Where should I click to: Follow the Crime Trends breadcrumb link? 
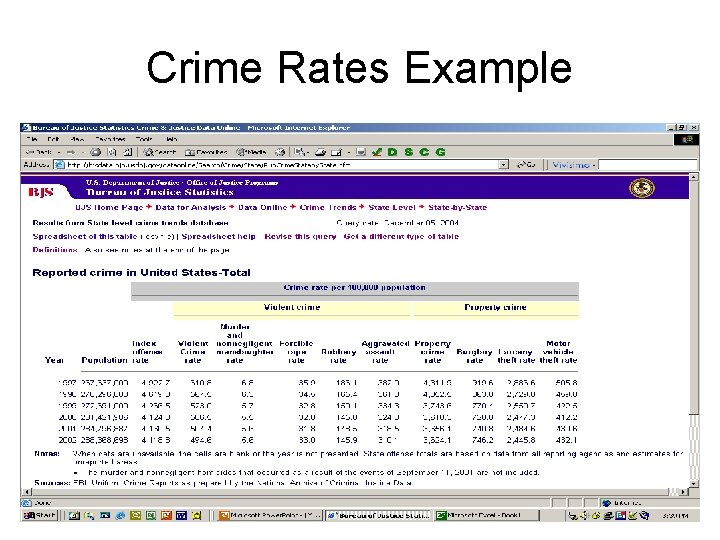point(328,208)
